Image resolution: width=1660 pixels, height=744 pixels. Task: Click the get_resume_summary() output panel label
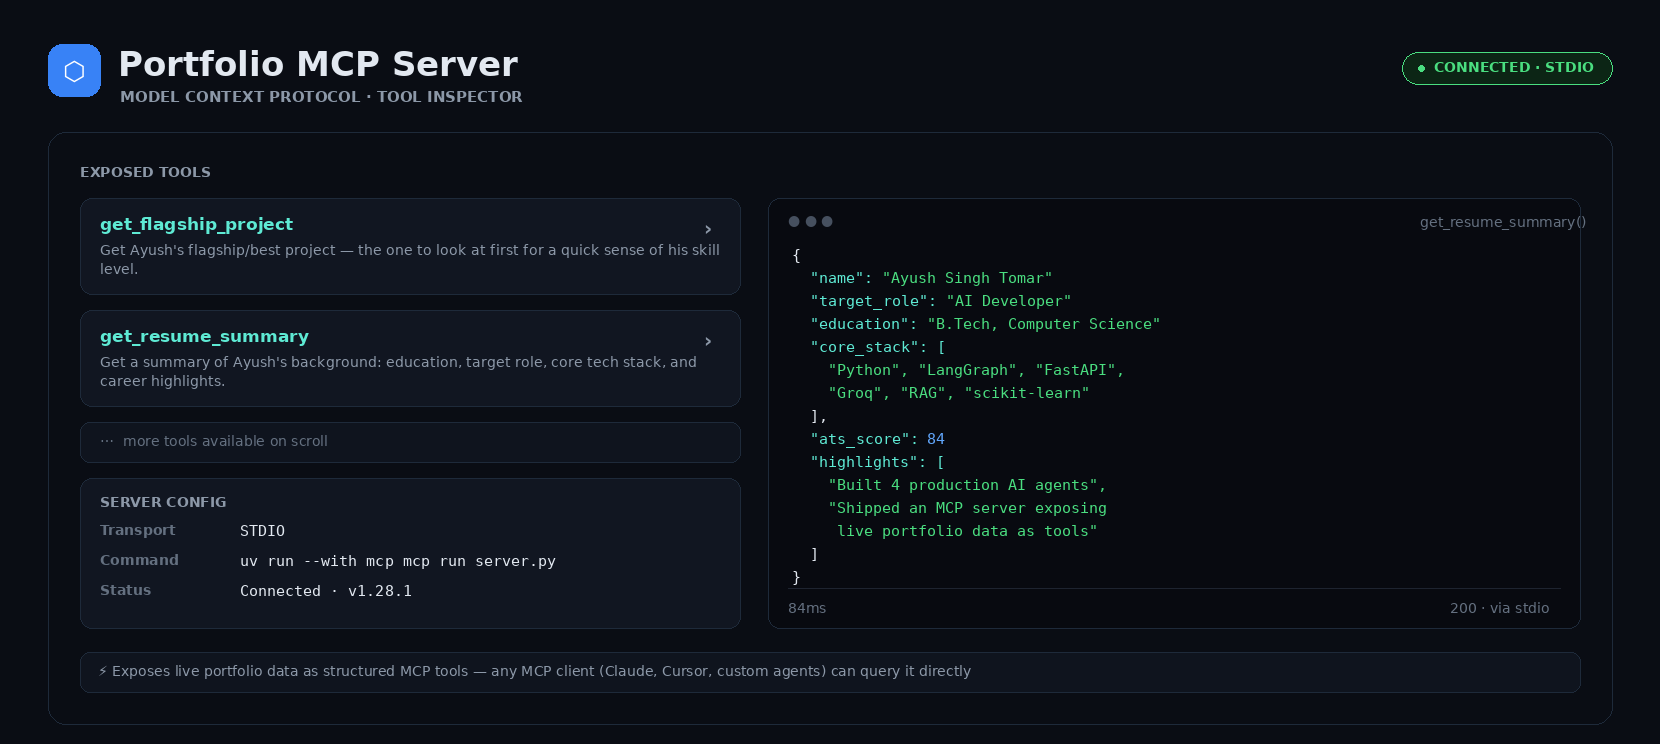pos(1503,222)
